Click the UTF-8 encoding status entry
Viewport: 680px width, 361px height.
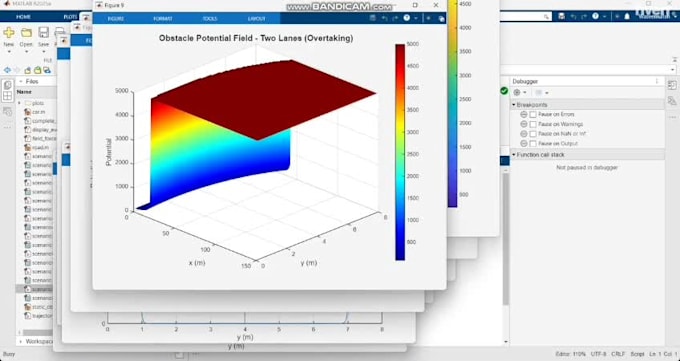(x=598, y=354)
